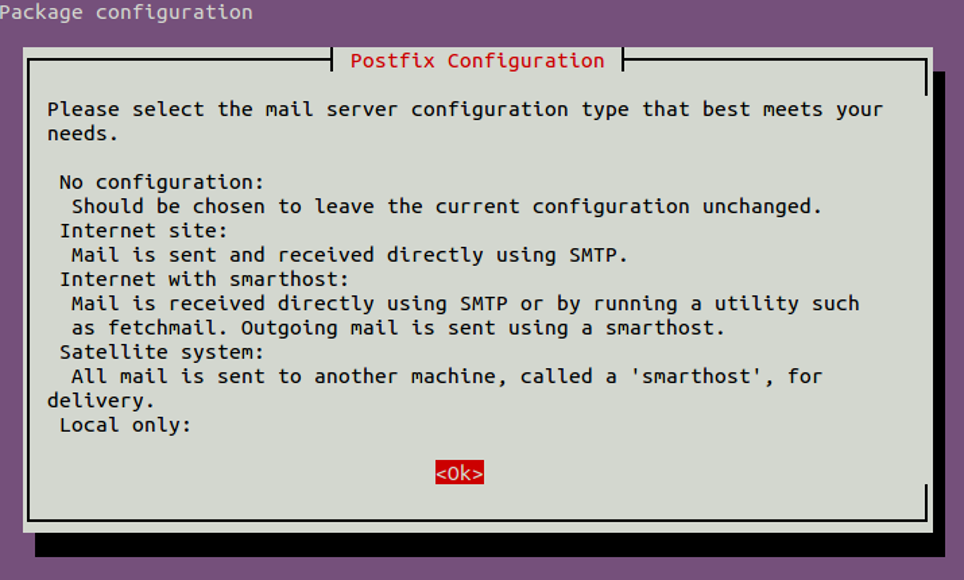Click the 'as fetchmail. Outgoing mail' line
964x580 pixels.
click(x=398, y=328)
